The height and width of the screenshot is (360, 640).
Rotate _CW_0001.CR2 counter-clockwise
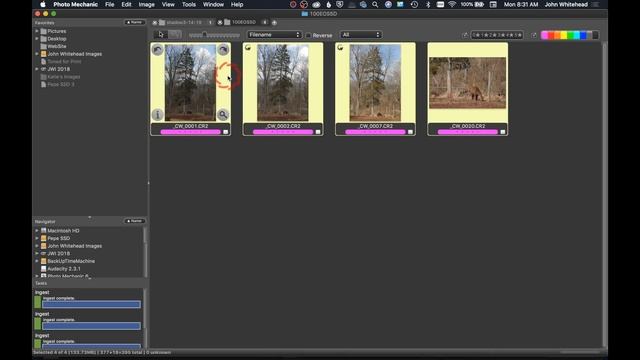pos(158,50)
